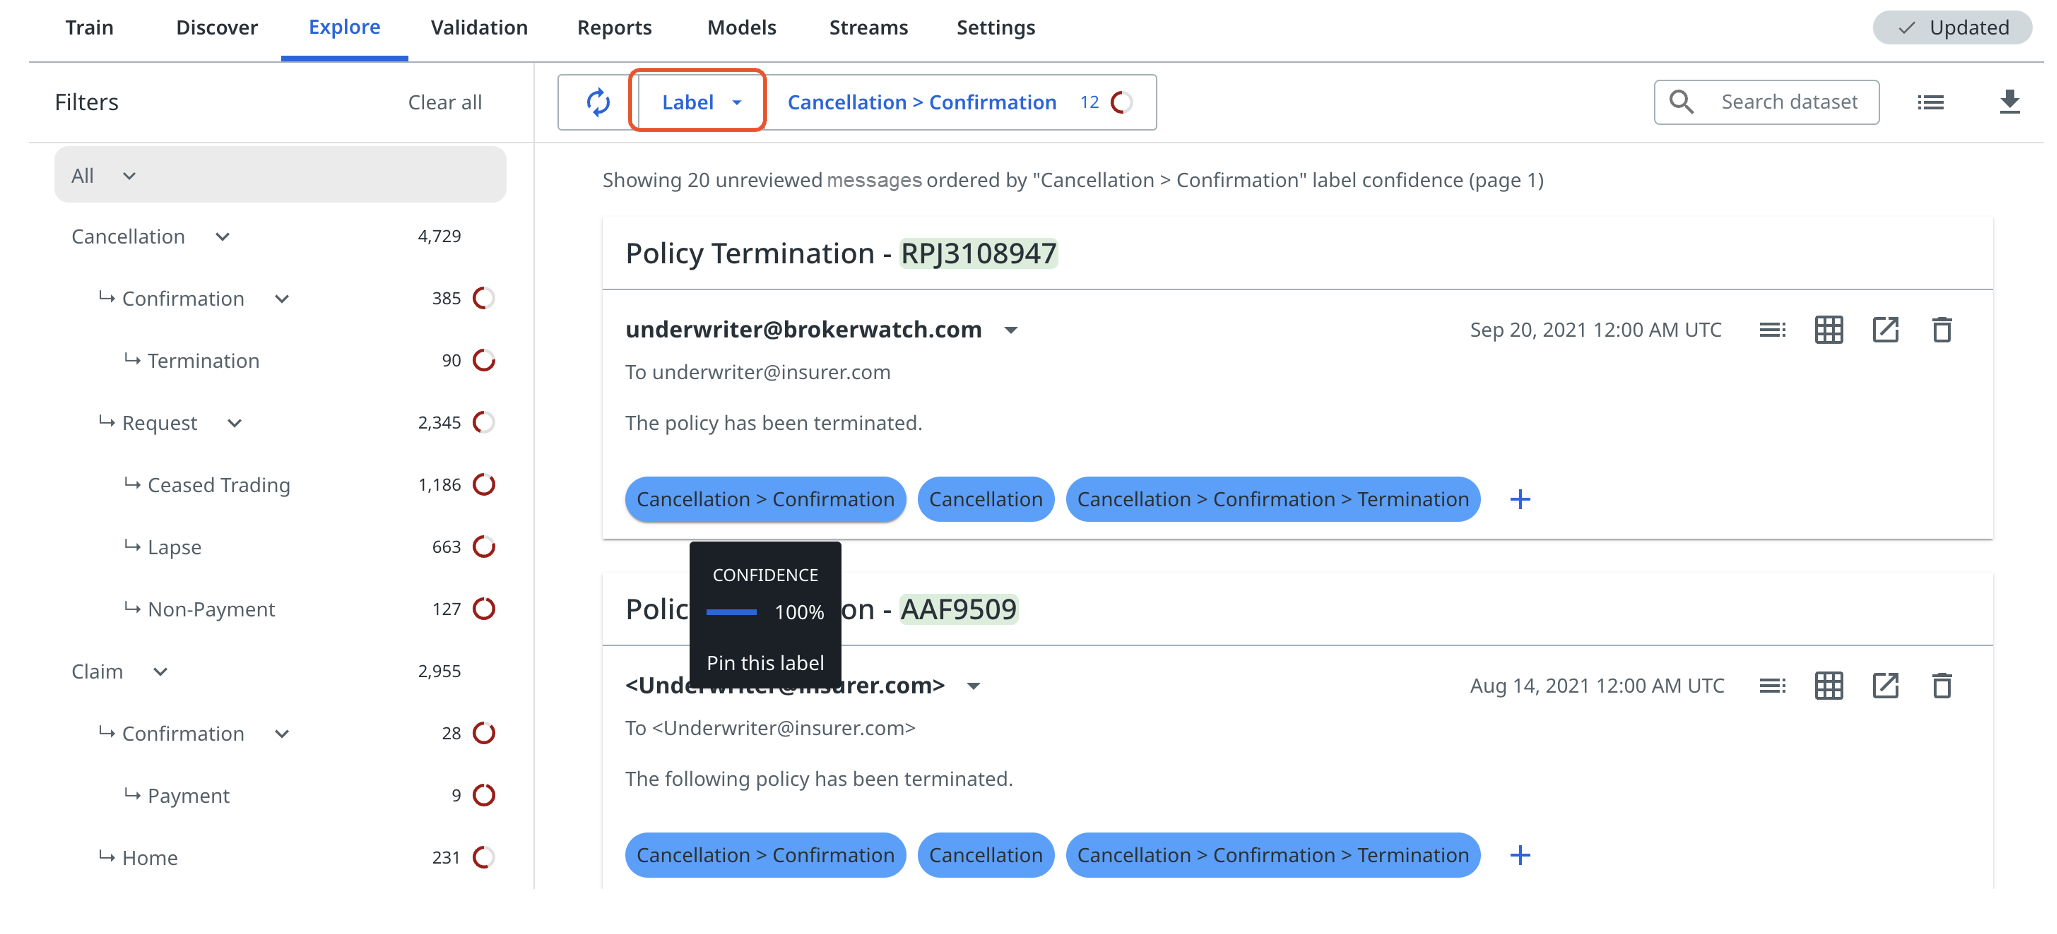Screen dimensions: 2057x934
Task: Click the 100% confidence bar in the tooltip
Action: coord(731,612)
